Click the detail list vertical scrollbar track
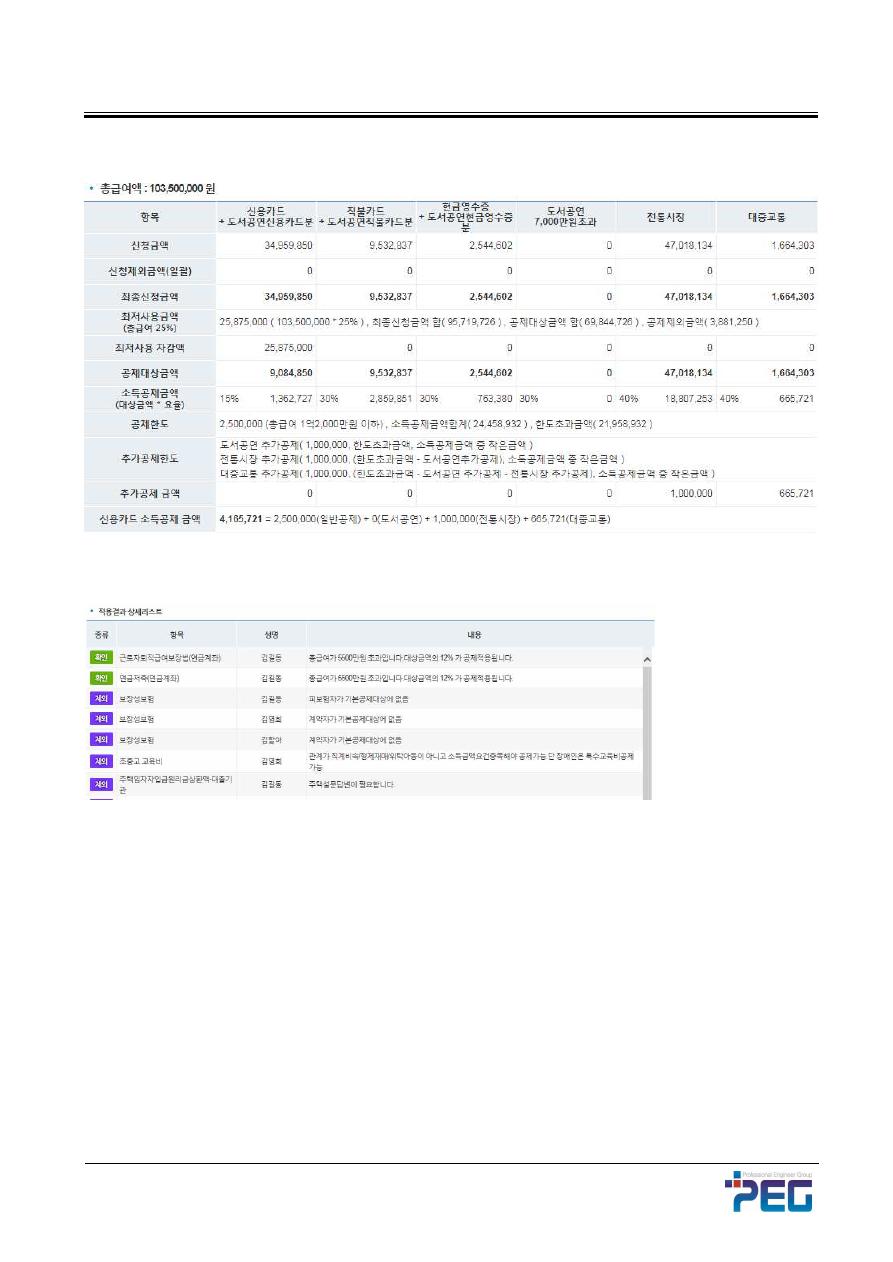The width and height of the screenshot is (893, 1262). (647, 730)
